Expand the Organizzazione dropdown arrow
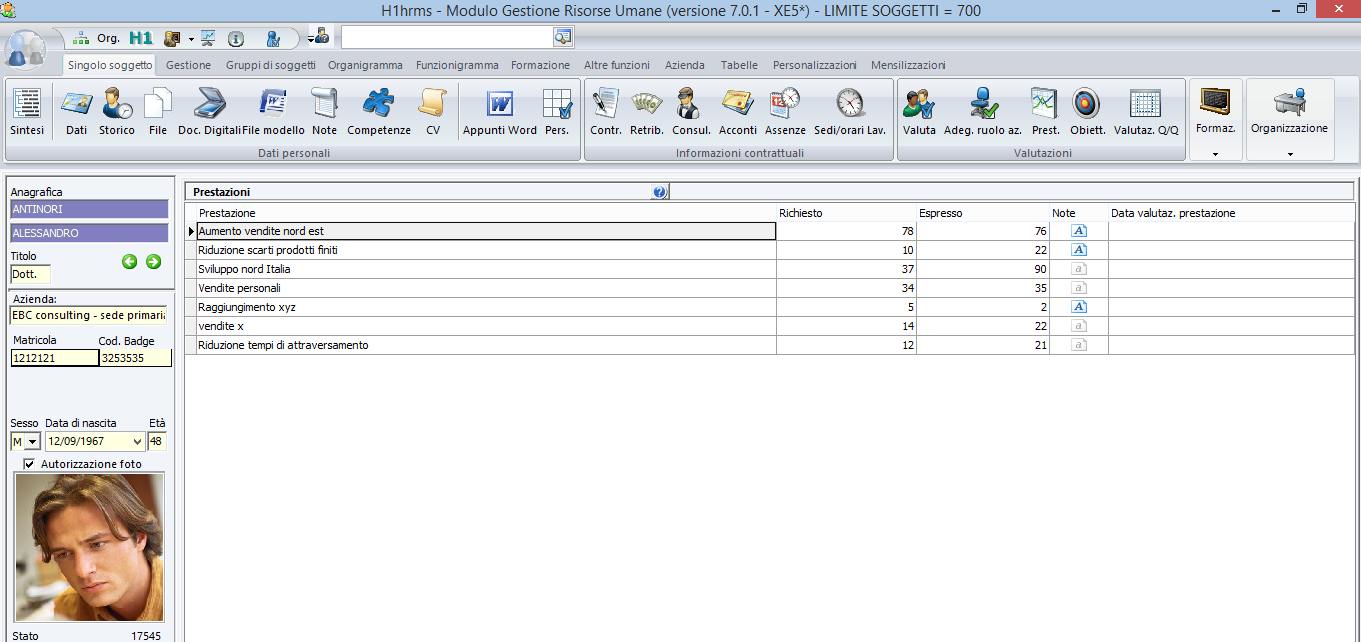This screenshot has width=1361, height=642. [x=1289, y=154]
